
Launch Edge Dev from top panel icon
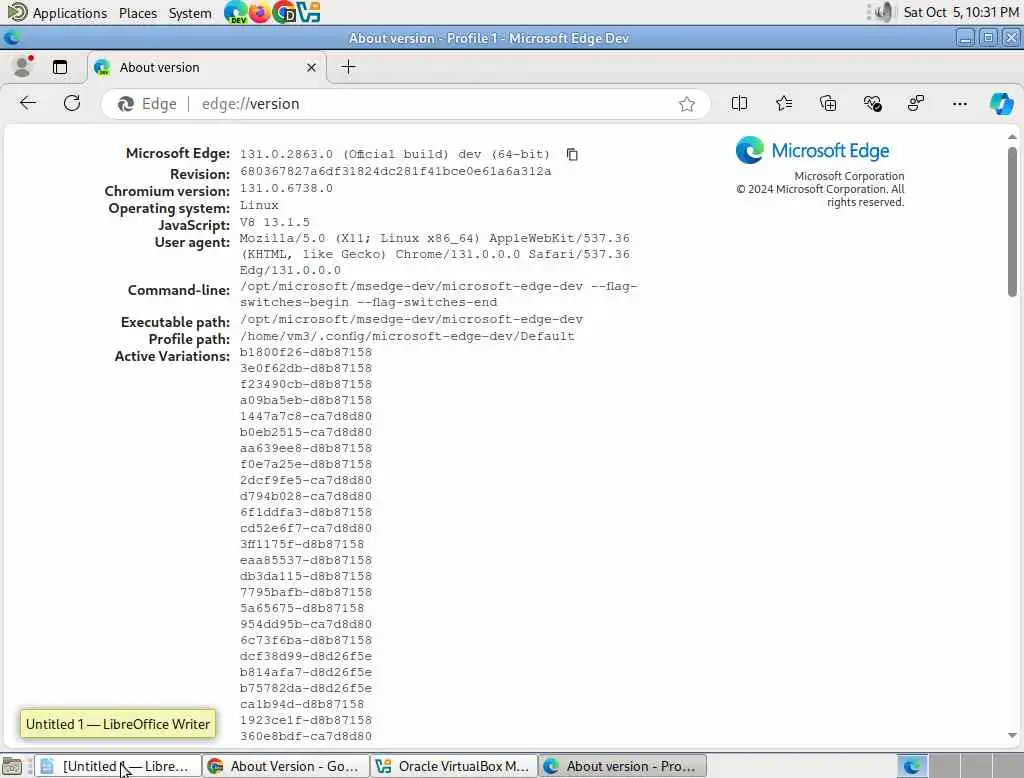(235, 12)
